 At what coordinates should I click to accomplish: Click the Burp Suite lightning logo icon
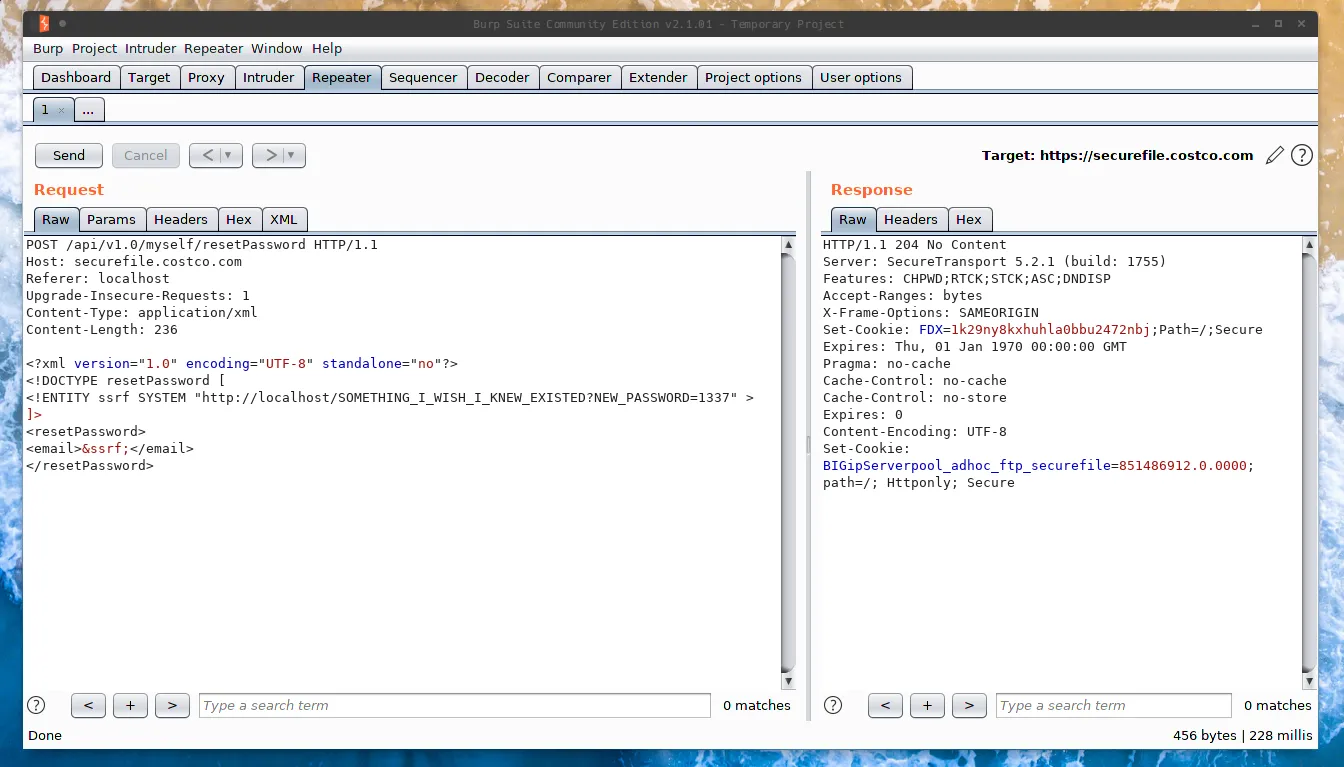(x=43, y=23)
